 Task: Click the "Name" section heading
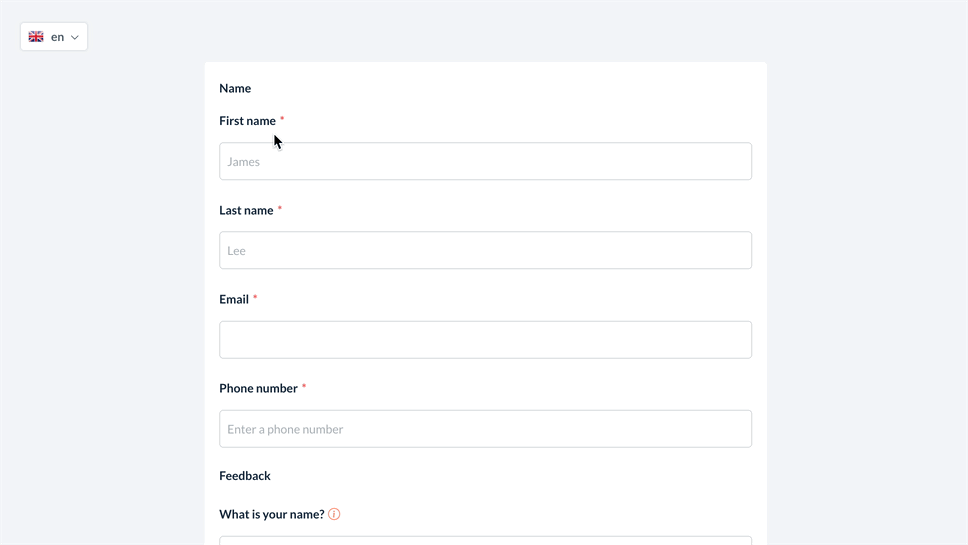click(x=235, y=88)
